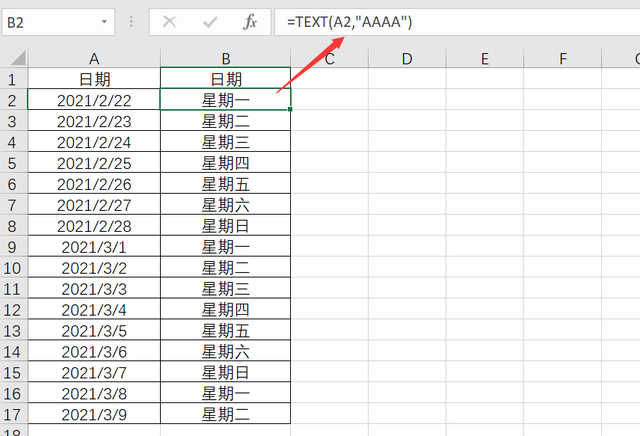Click cell with date 2021/3/3
Viewport: 640px width, 436px height.
(94, 288)
